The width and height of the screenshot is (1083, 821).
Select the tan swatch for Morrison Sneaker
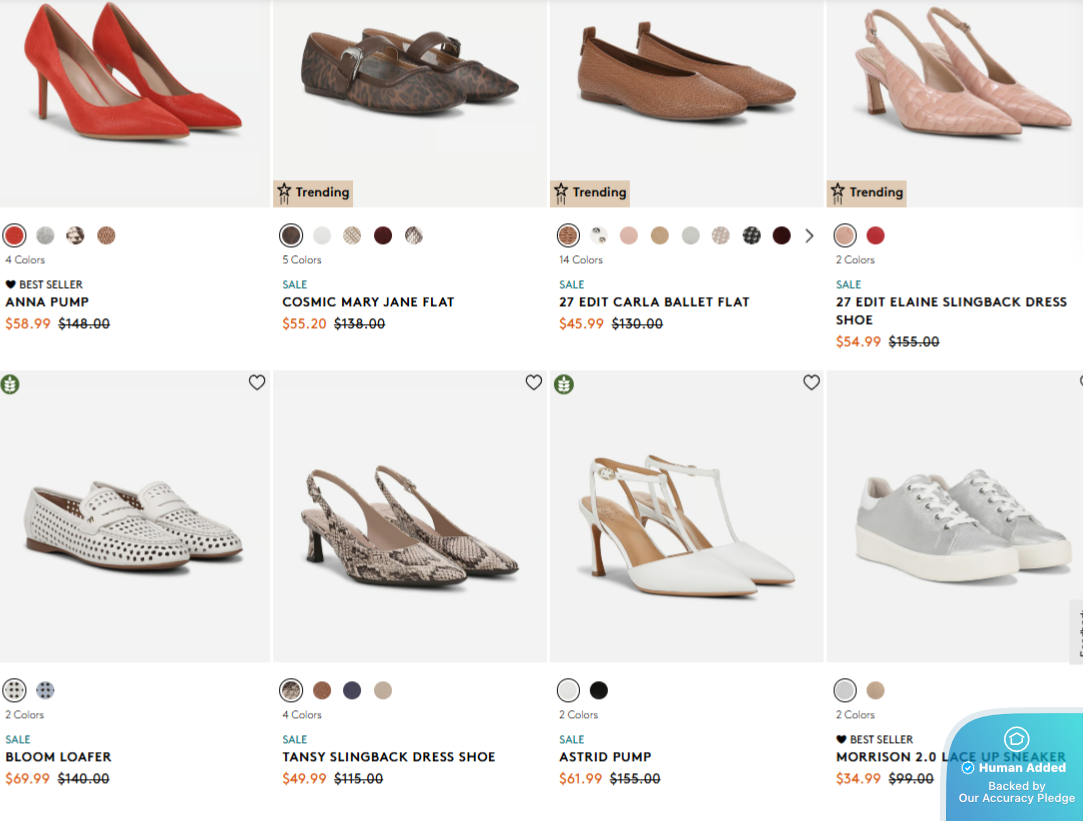[875, 690]
